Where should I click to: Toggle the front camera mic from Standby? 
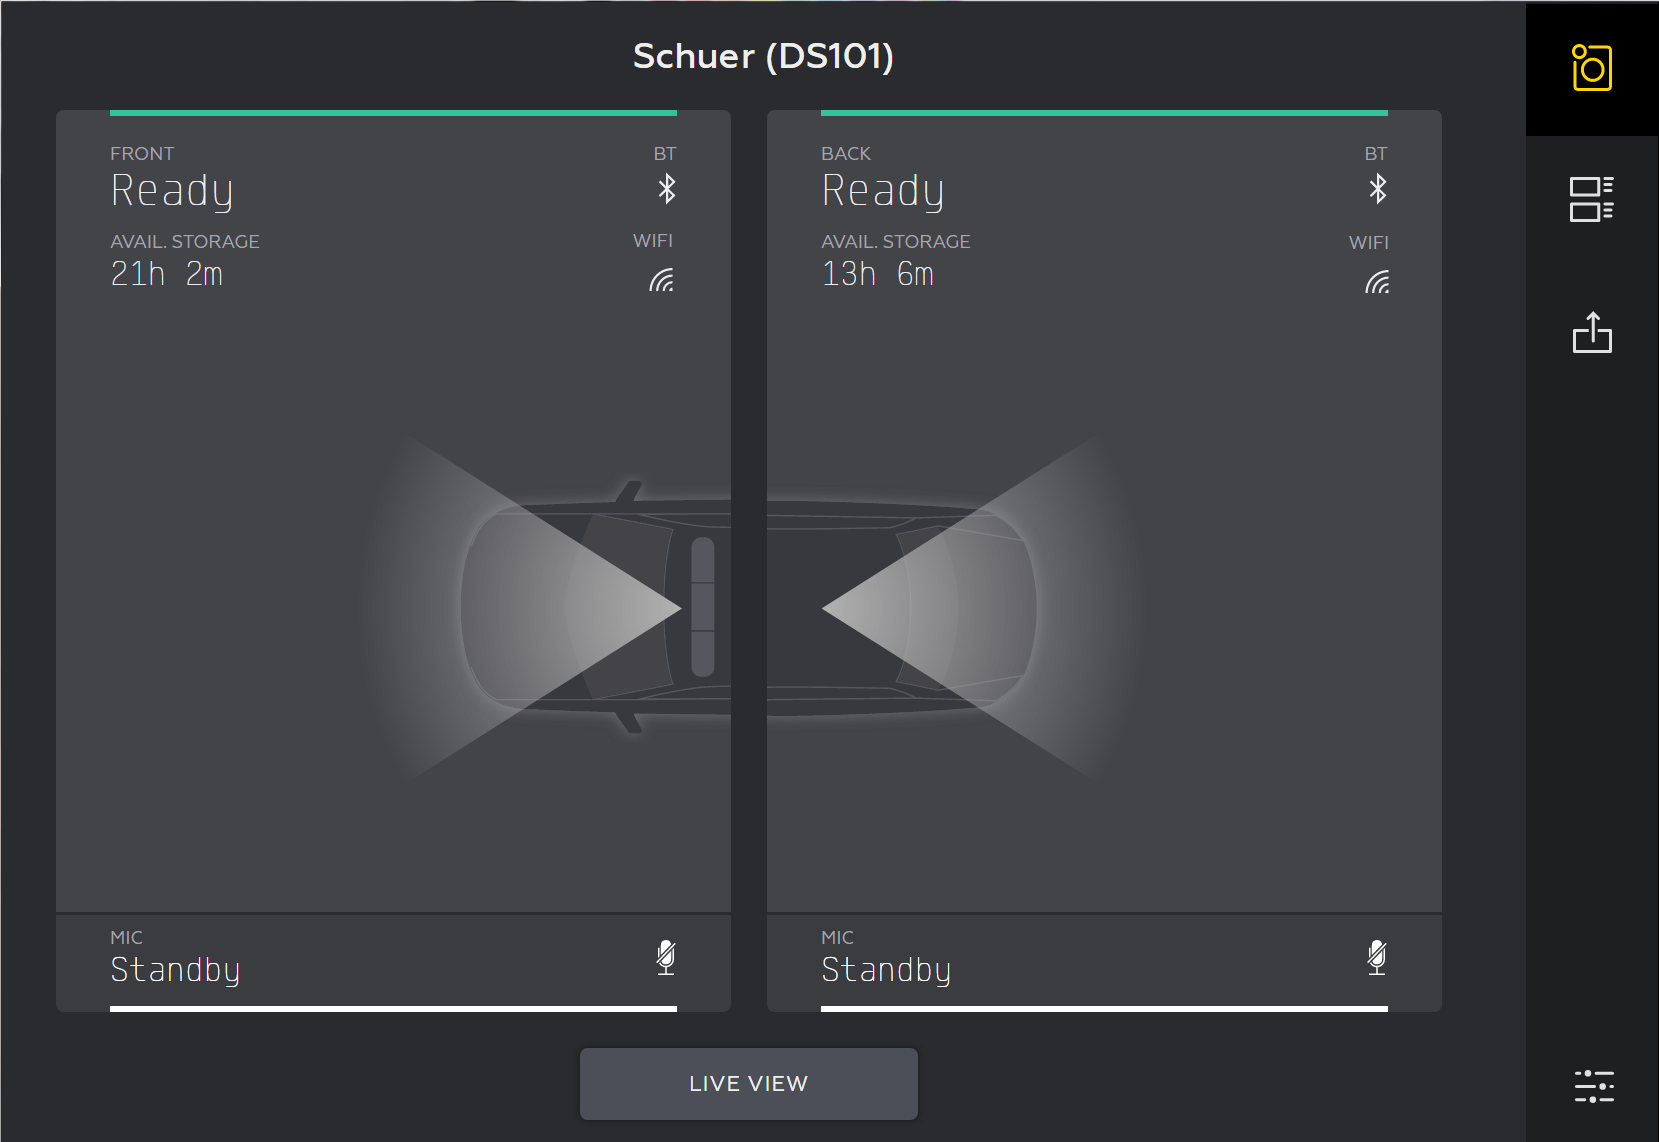coord(666,959)
